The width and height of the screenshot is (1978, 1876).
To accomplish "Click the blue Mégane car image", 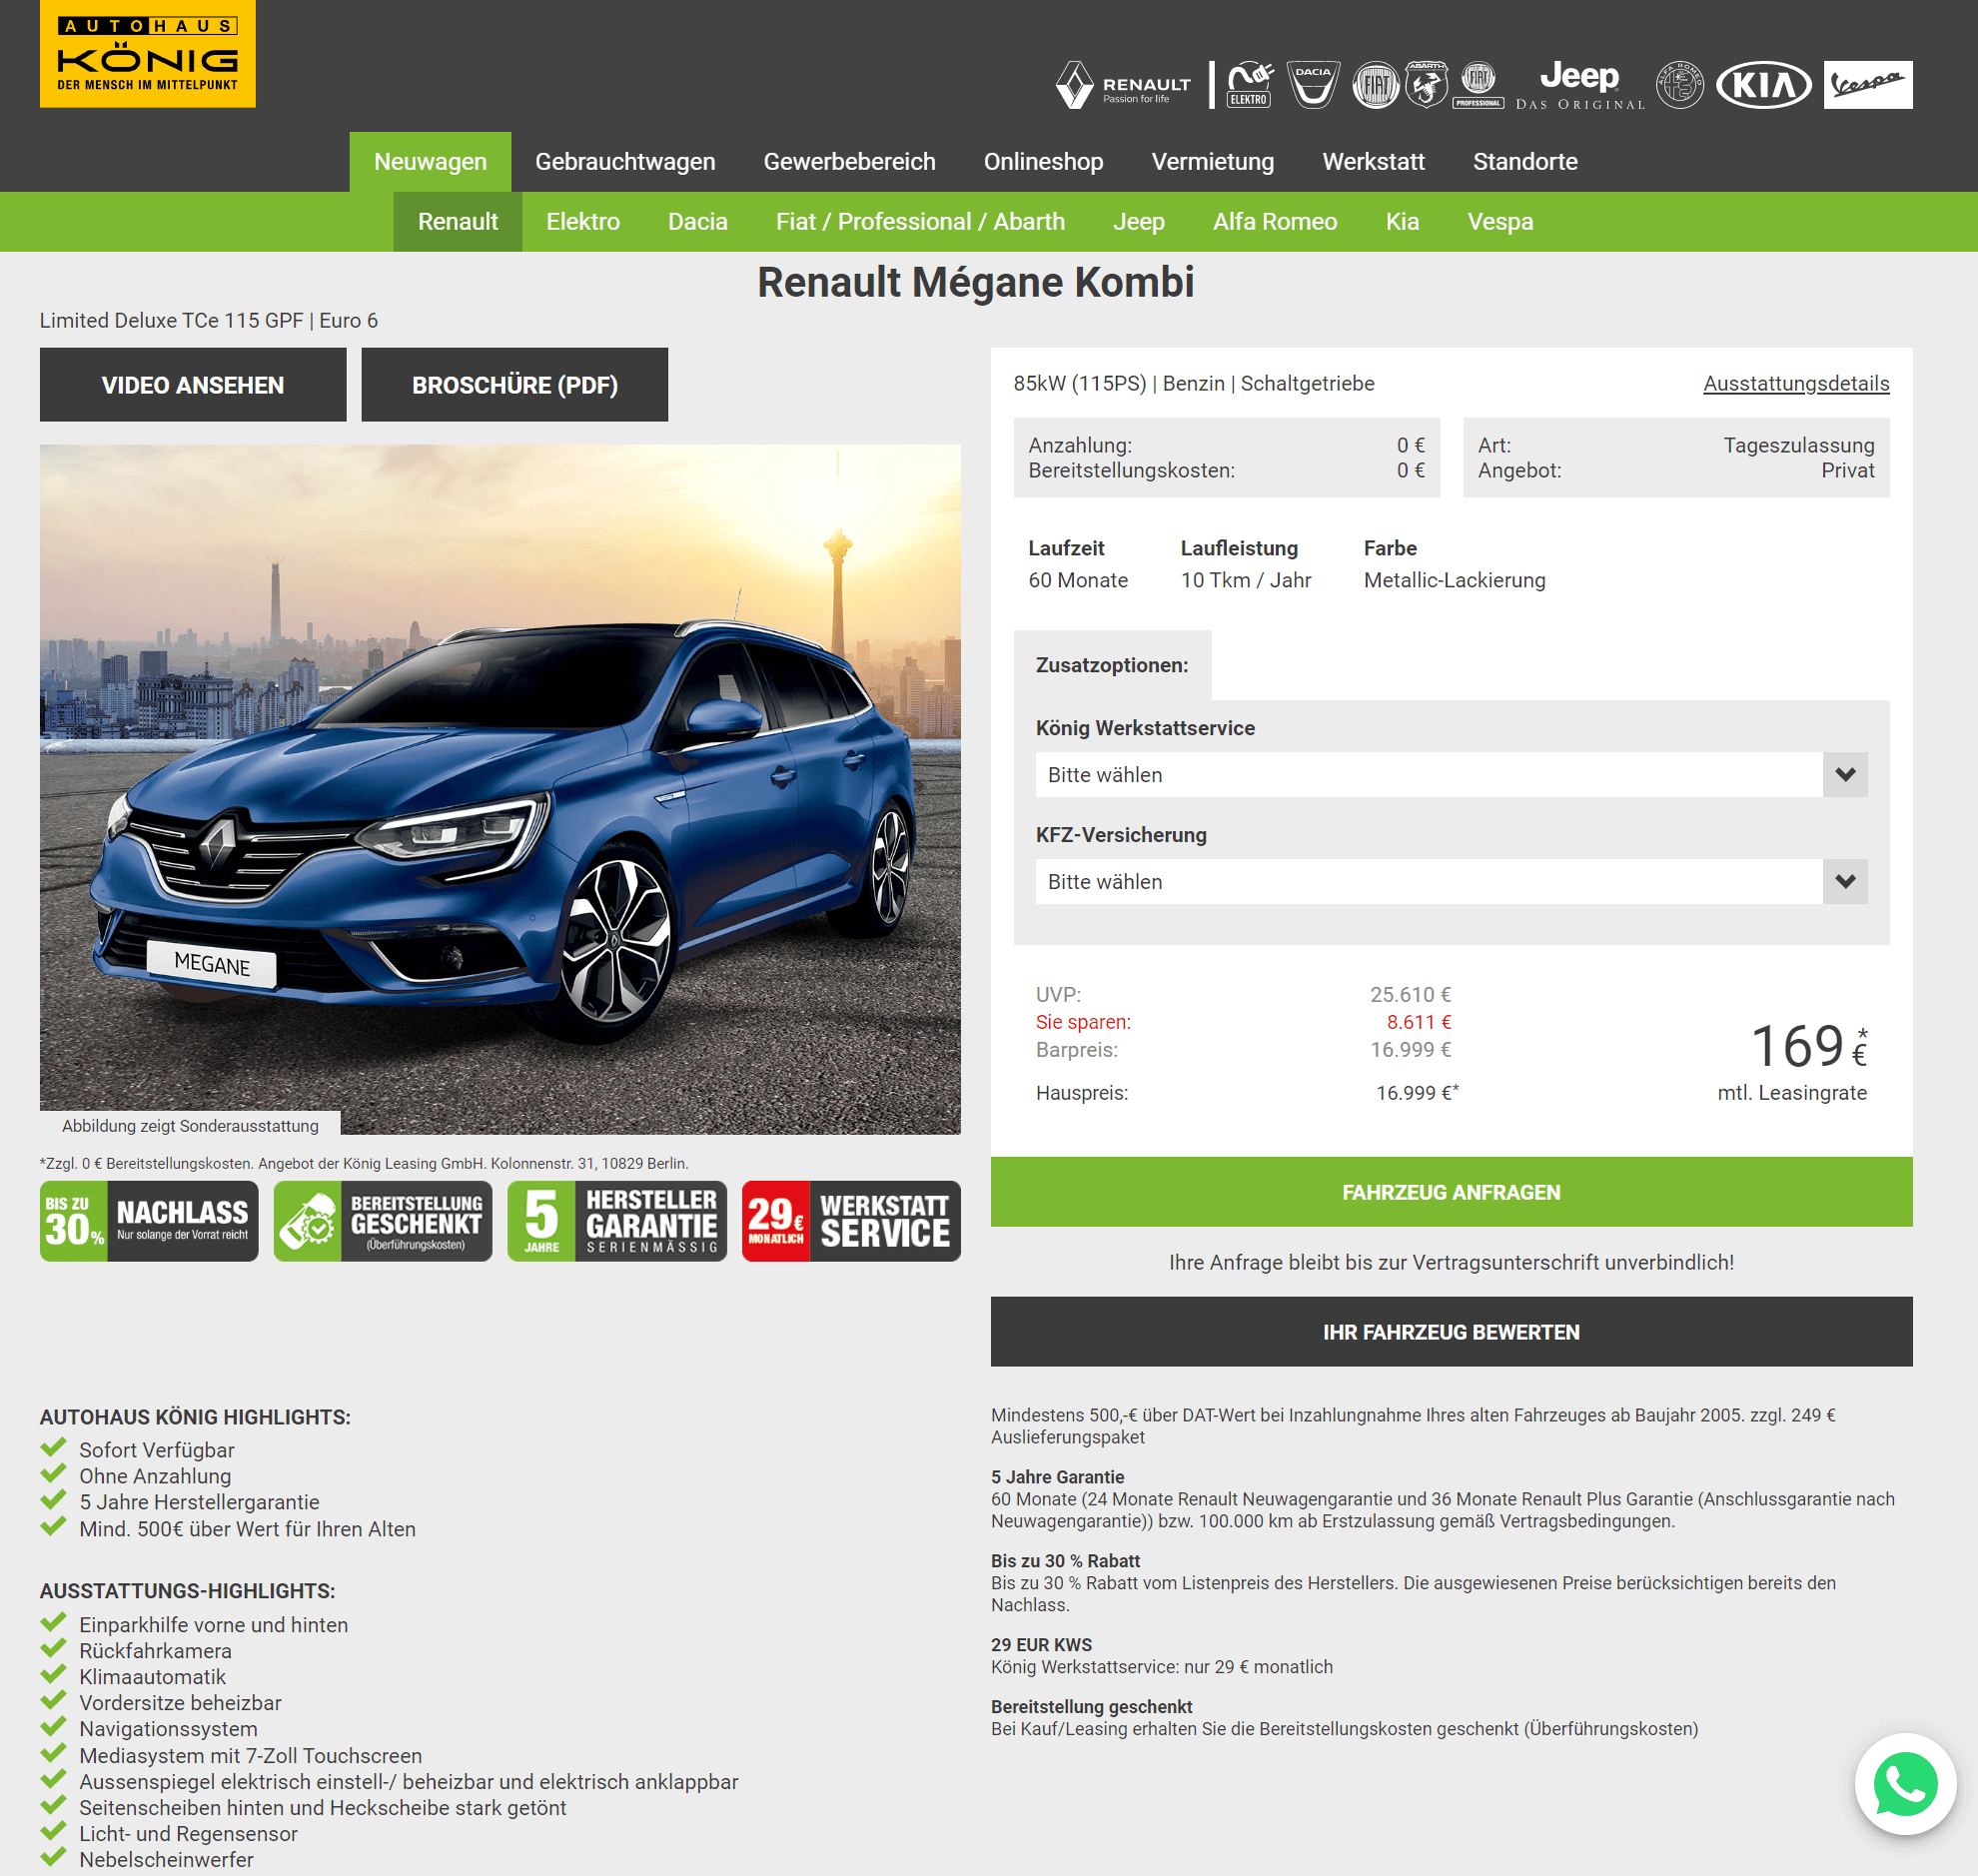I will (500, 790).
